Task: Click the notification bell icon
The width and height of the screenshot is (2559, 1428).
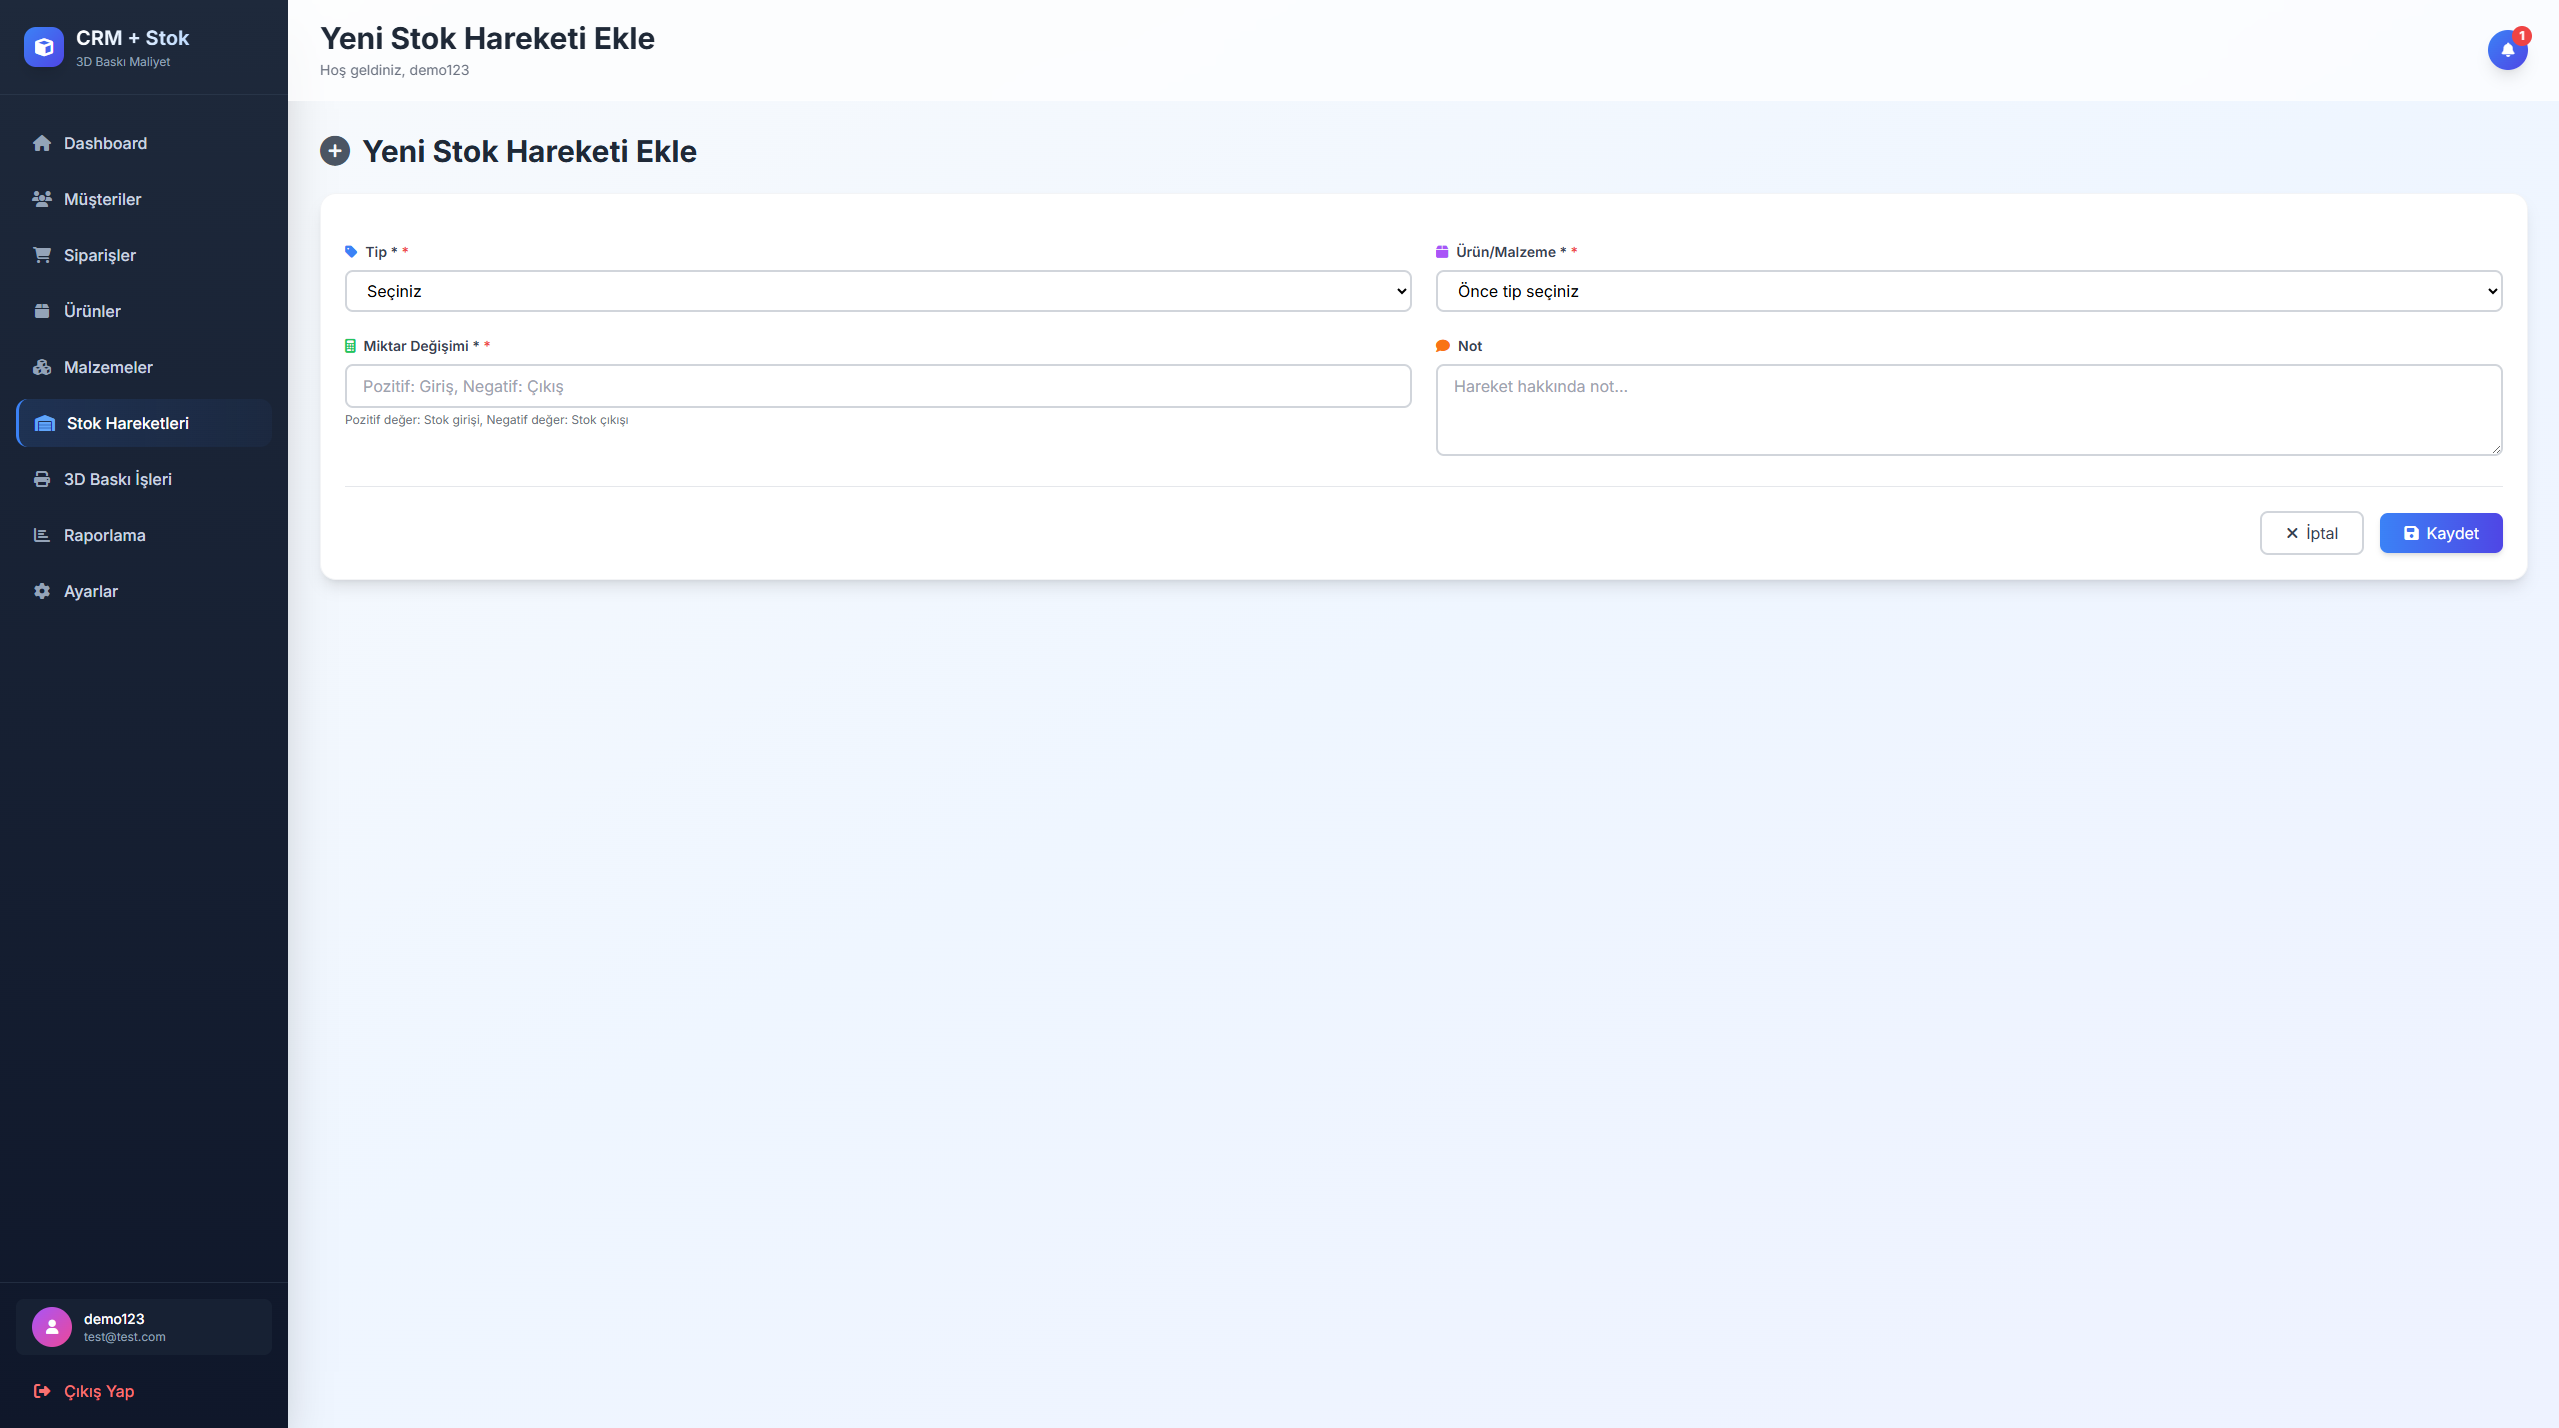Action: (2506, 49)
